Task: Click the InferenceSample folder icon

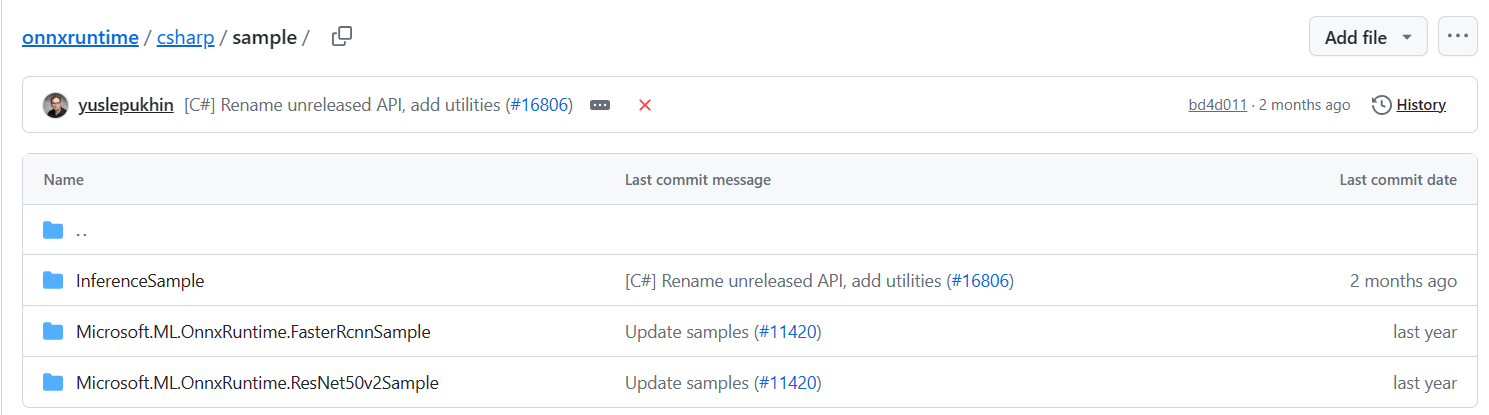Action: [53, 281]
